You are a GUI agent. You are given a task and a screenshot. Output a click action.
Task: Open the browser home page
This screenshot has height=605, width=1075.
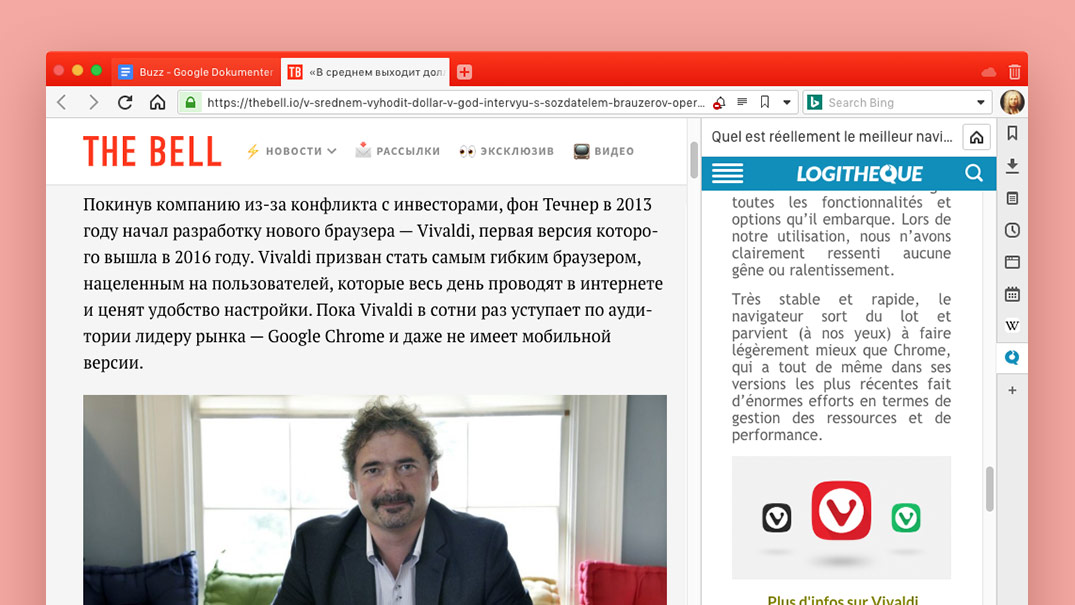point(158,103)
